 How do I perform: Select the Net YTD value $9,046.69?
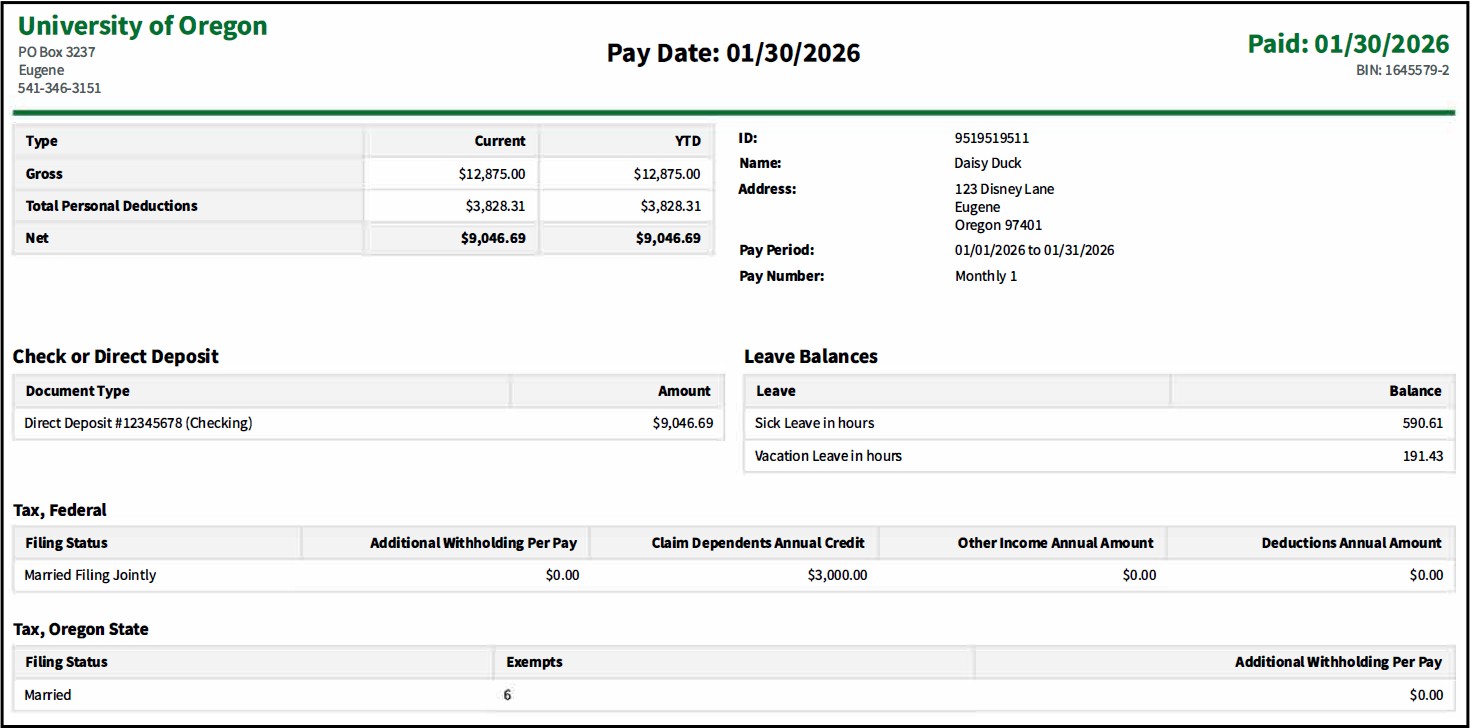[x=669, y=239]
